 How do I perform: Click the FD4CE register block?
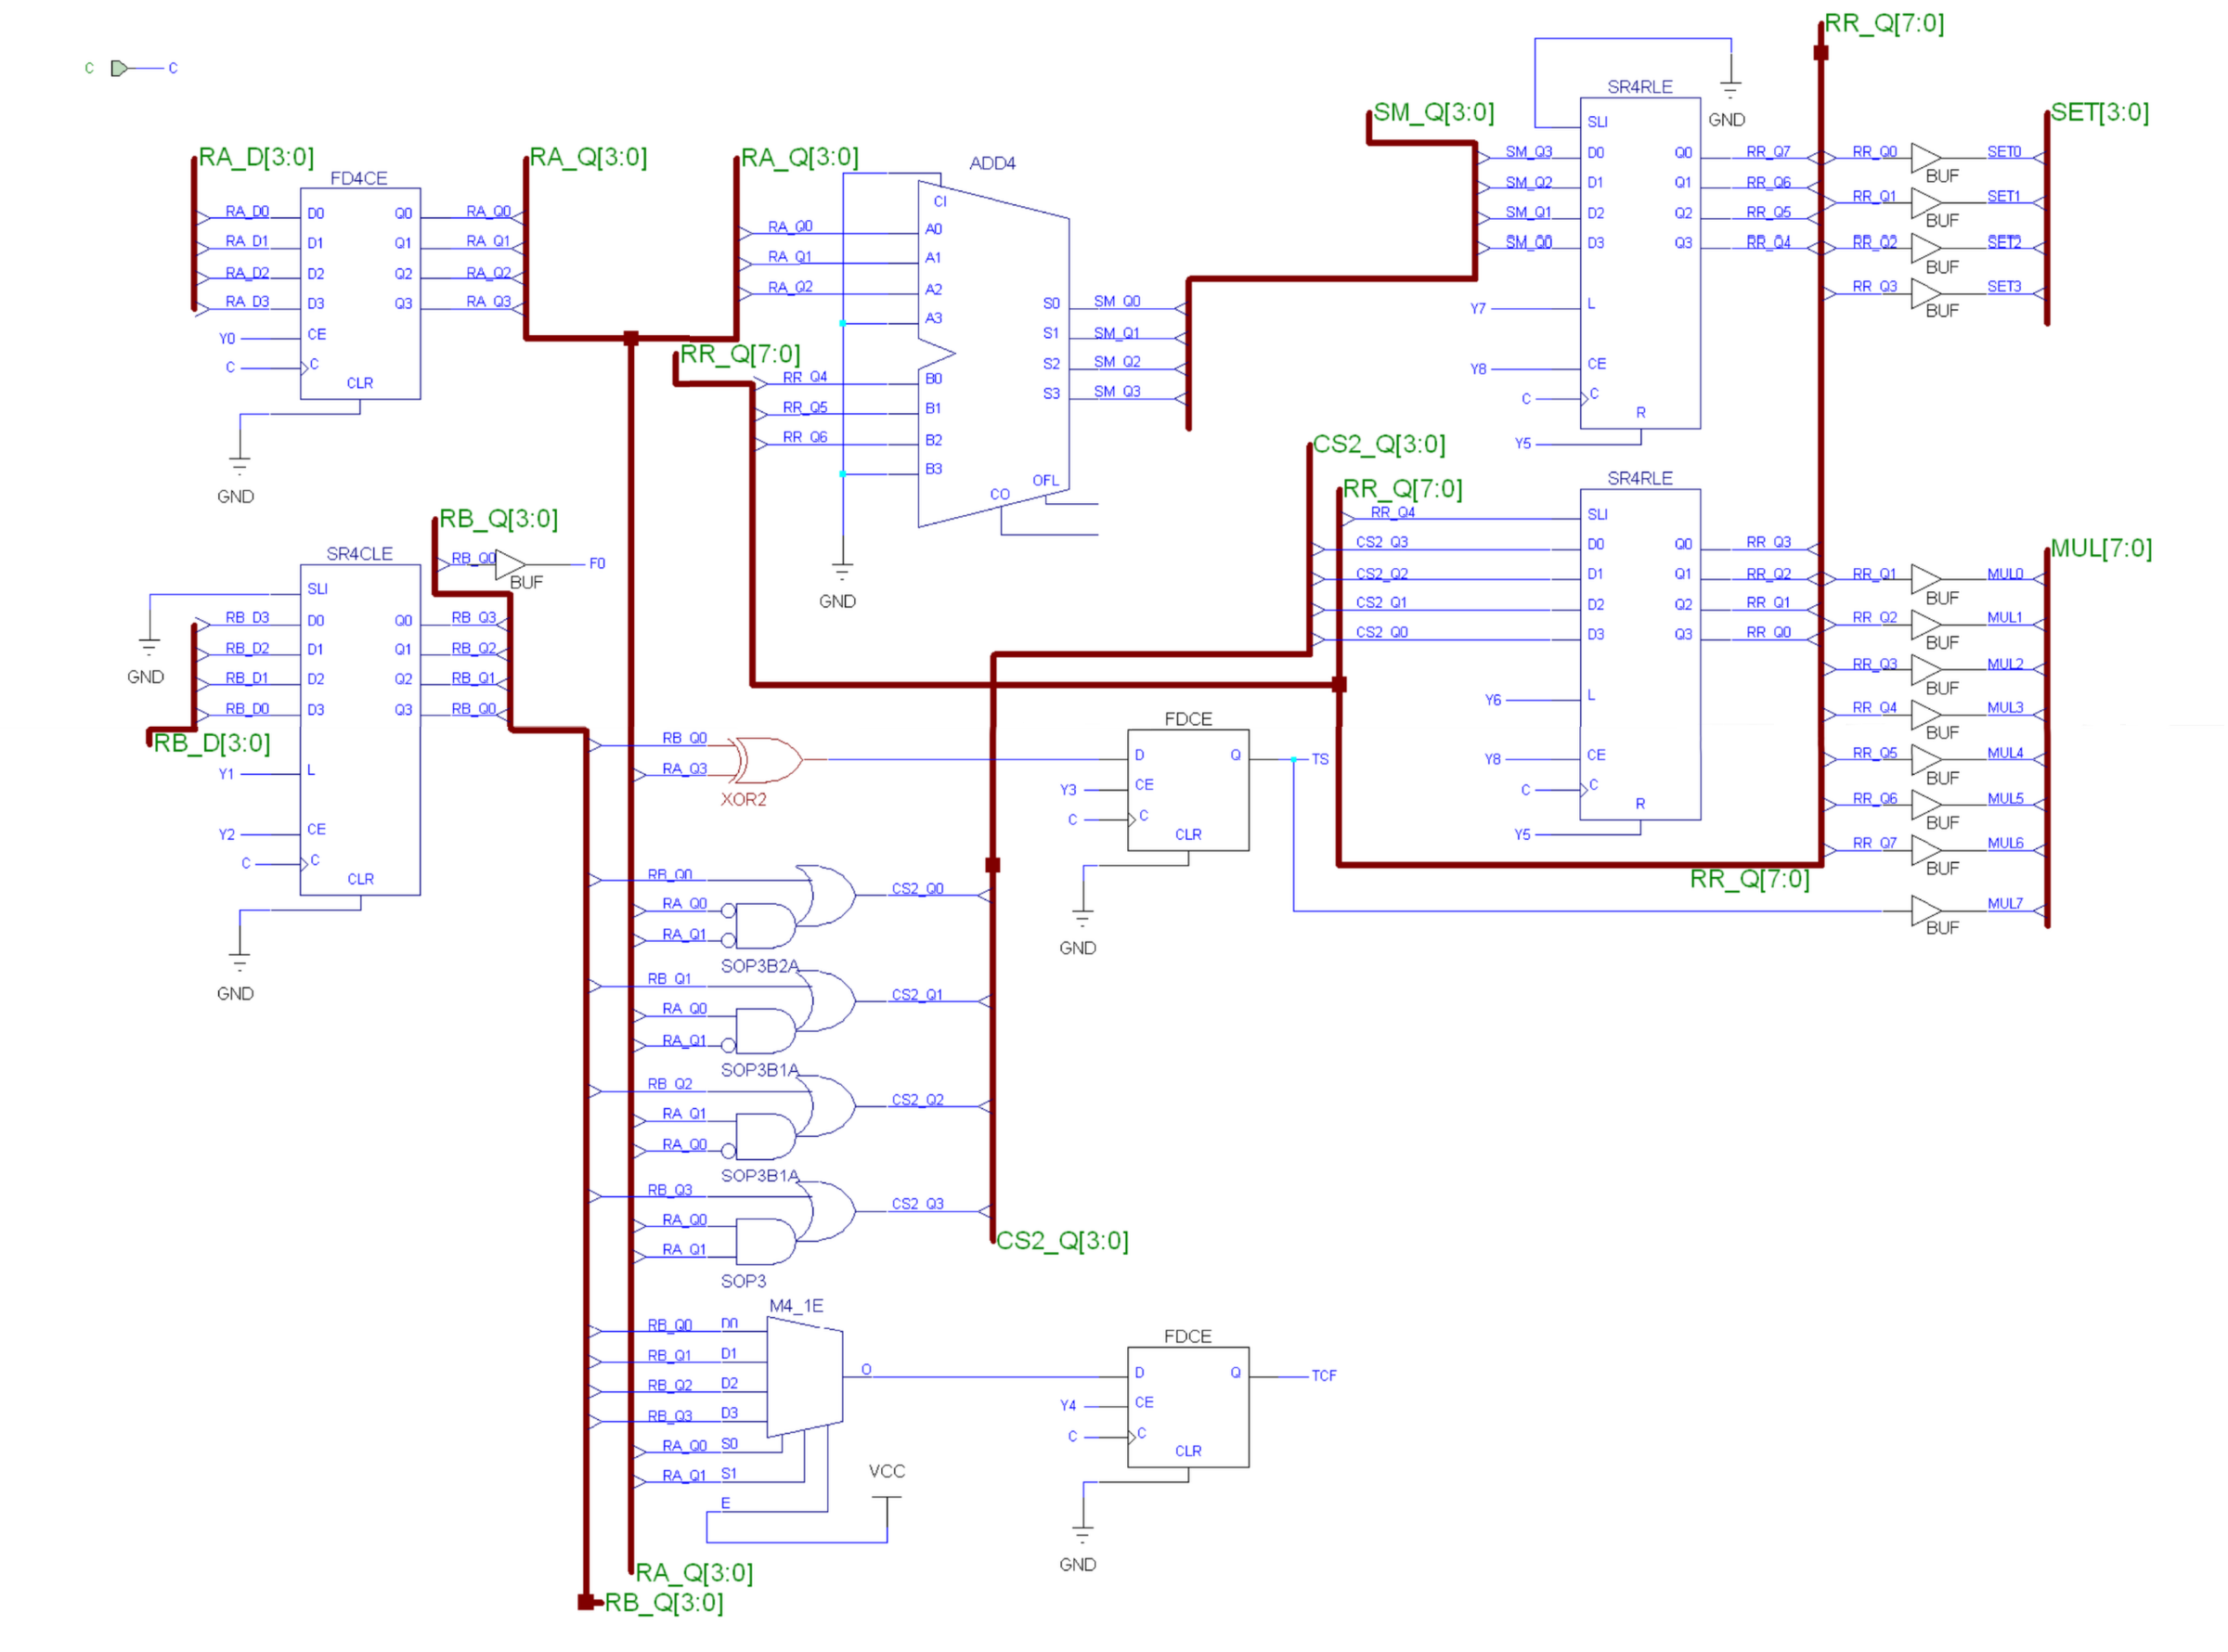(360, 294)
